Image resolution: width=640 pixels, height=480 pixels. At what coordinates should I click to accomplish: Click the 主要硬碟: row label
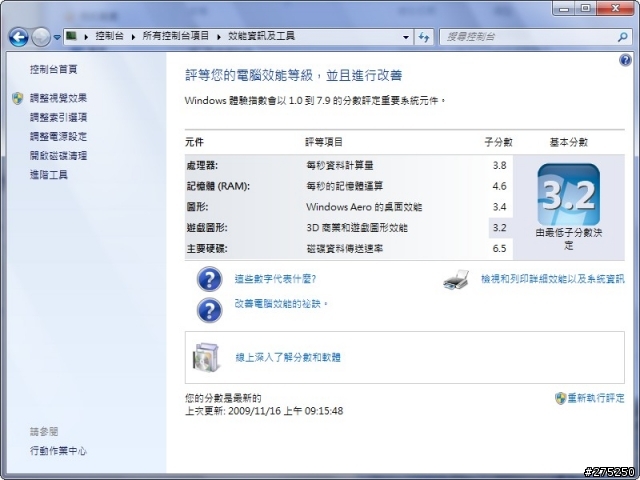[x=207, y=249]
